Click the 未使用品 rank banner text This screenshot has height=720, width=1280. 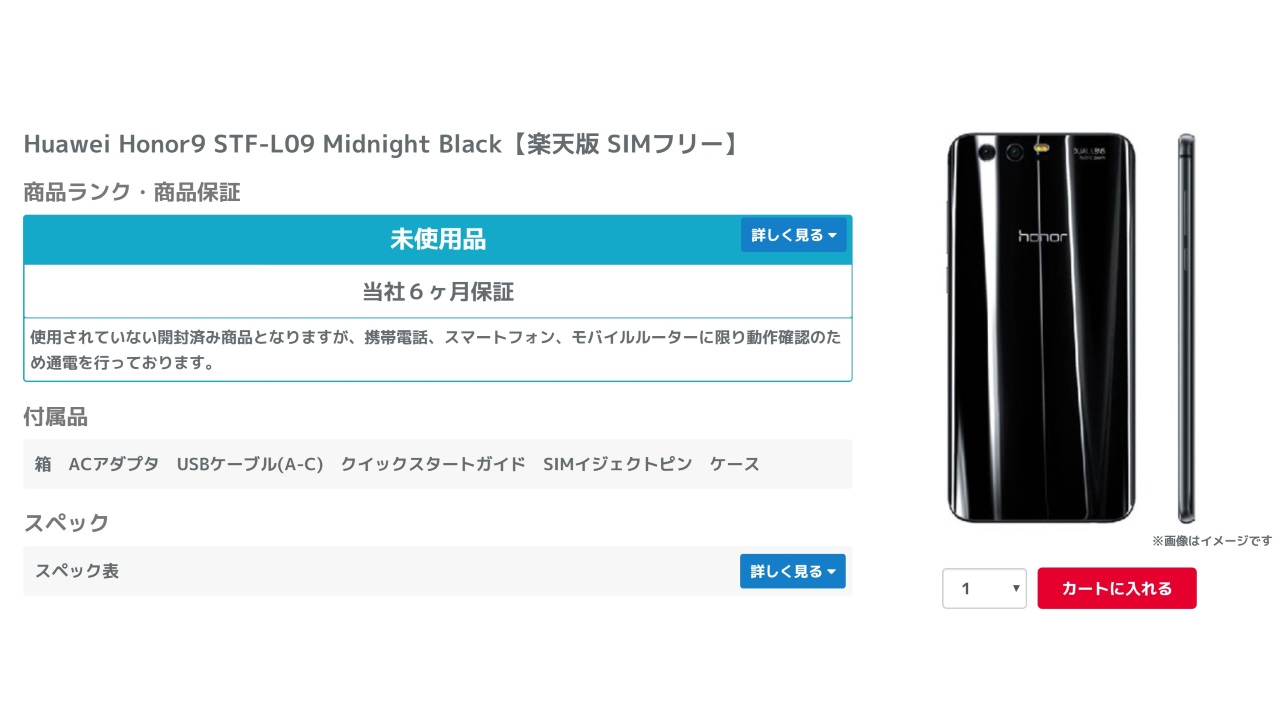[x=438, y=240]
